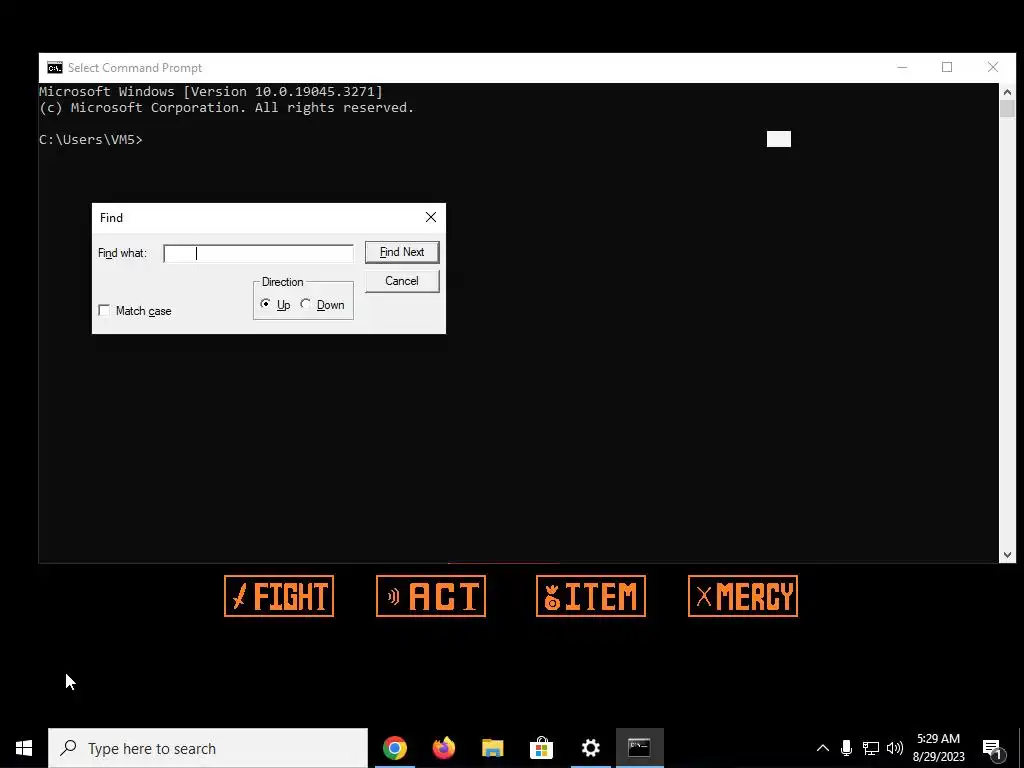Image resolution: width=1024 pixels, height=768 pixels.
Task: Click the scrollbar down arrow in Command Prompt
Action: [x=1007, y=554]
